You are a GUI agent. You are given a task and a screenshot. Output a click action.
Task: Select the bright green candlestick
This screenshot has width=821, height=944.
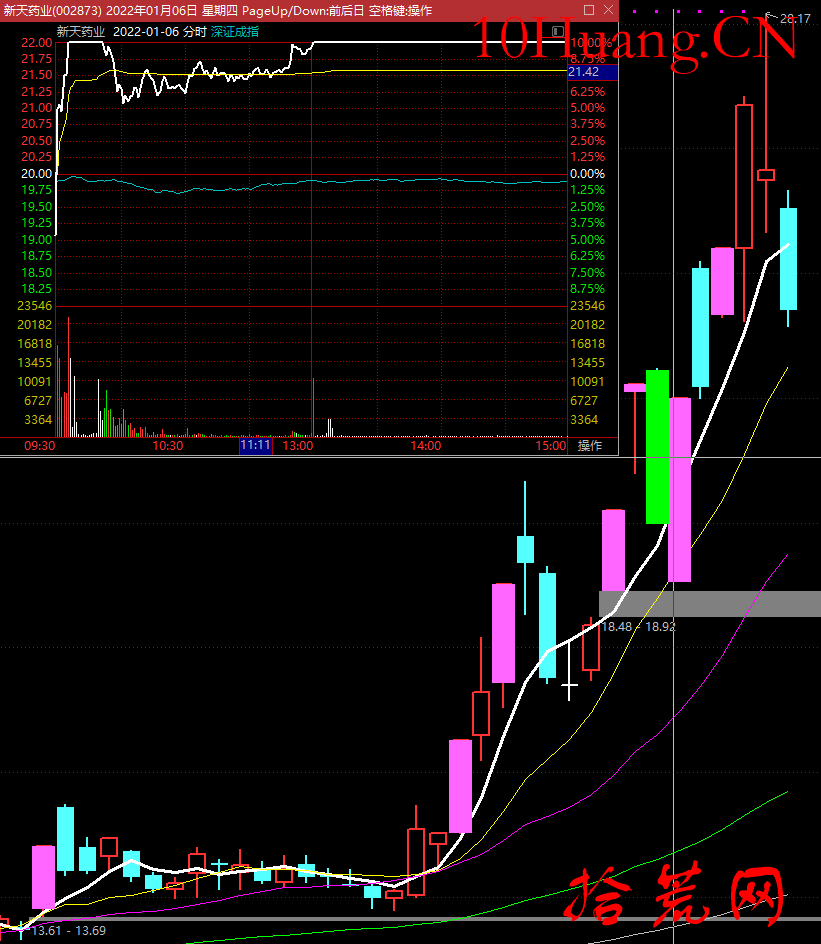tap(657, 446)
